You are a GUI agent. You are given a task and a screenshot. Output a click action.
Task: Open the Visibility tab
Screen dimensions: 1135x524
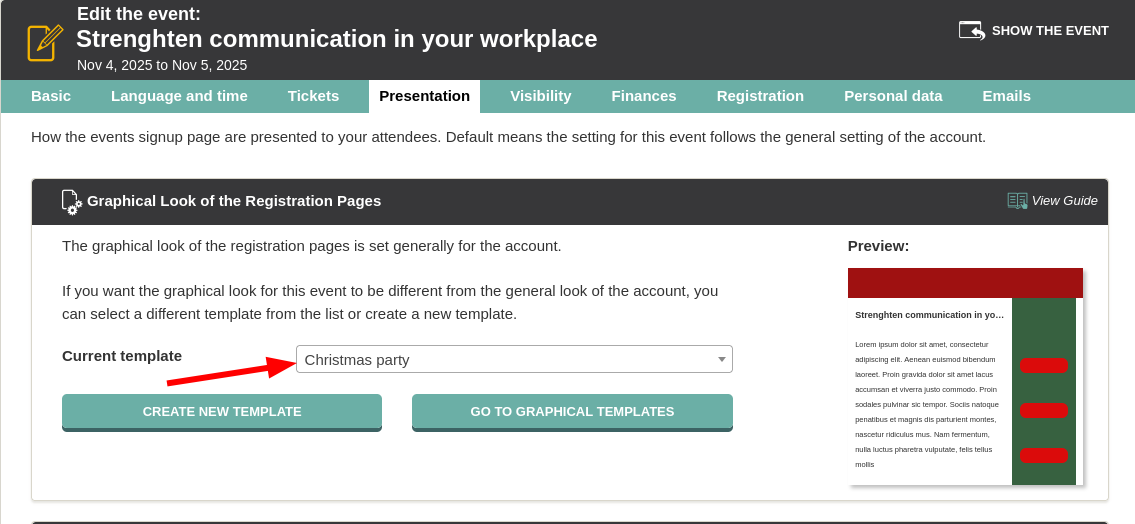coord(540,96)
